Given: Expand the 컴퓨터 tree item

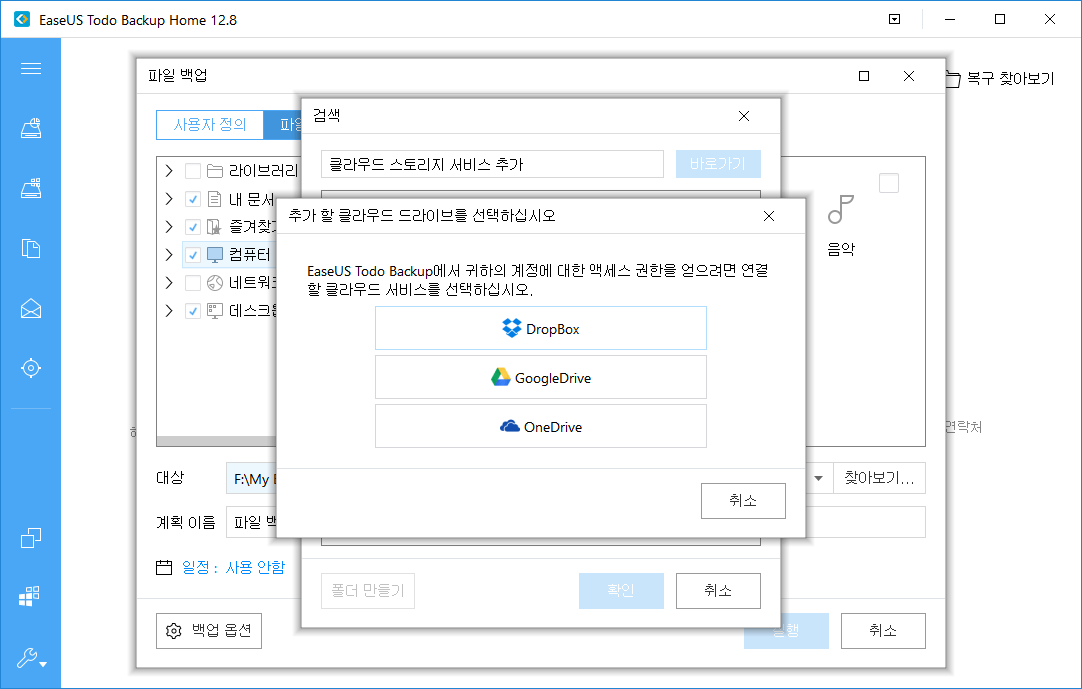Looking at the screenshot, I should pyautogui.click(x=169, y=255).
